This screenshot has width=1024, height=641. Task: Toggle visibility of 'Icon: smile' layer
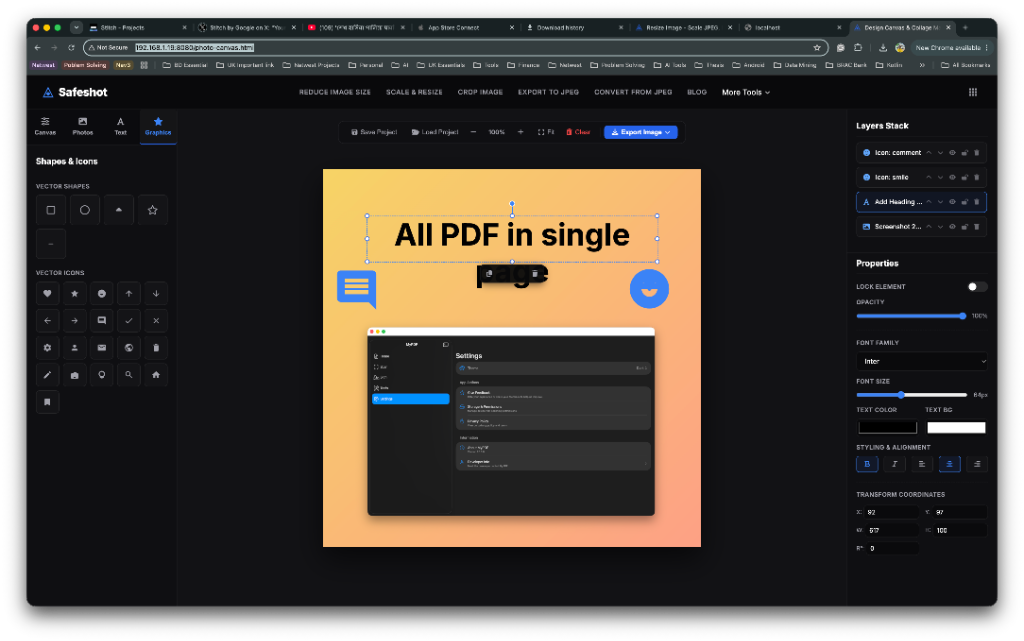click(952, 178)
